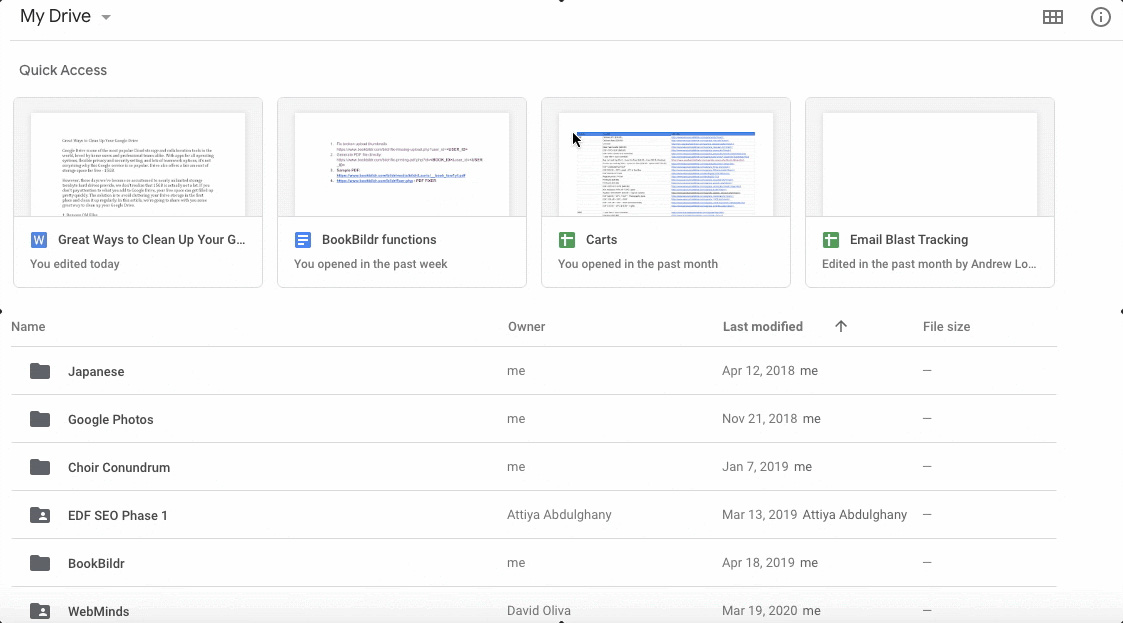1123x623 pixels.
Task: Click the Sheets icon beside Carts
Action: 567,240
